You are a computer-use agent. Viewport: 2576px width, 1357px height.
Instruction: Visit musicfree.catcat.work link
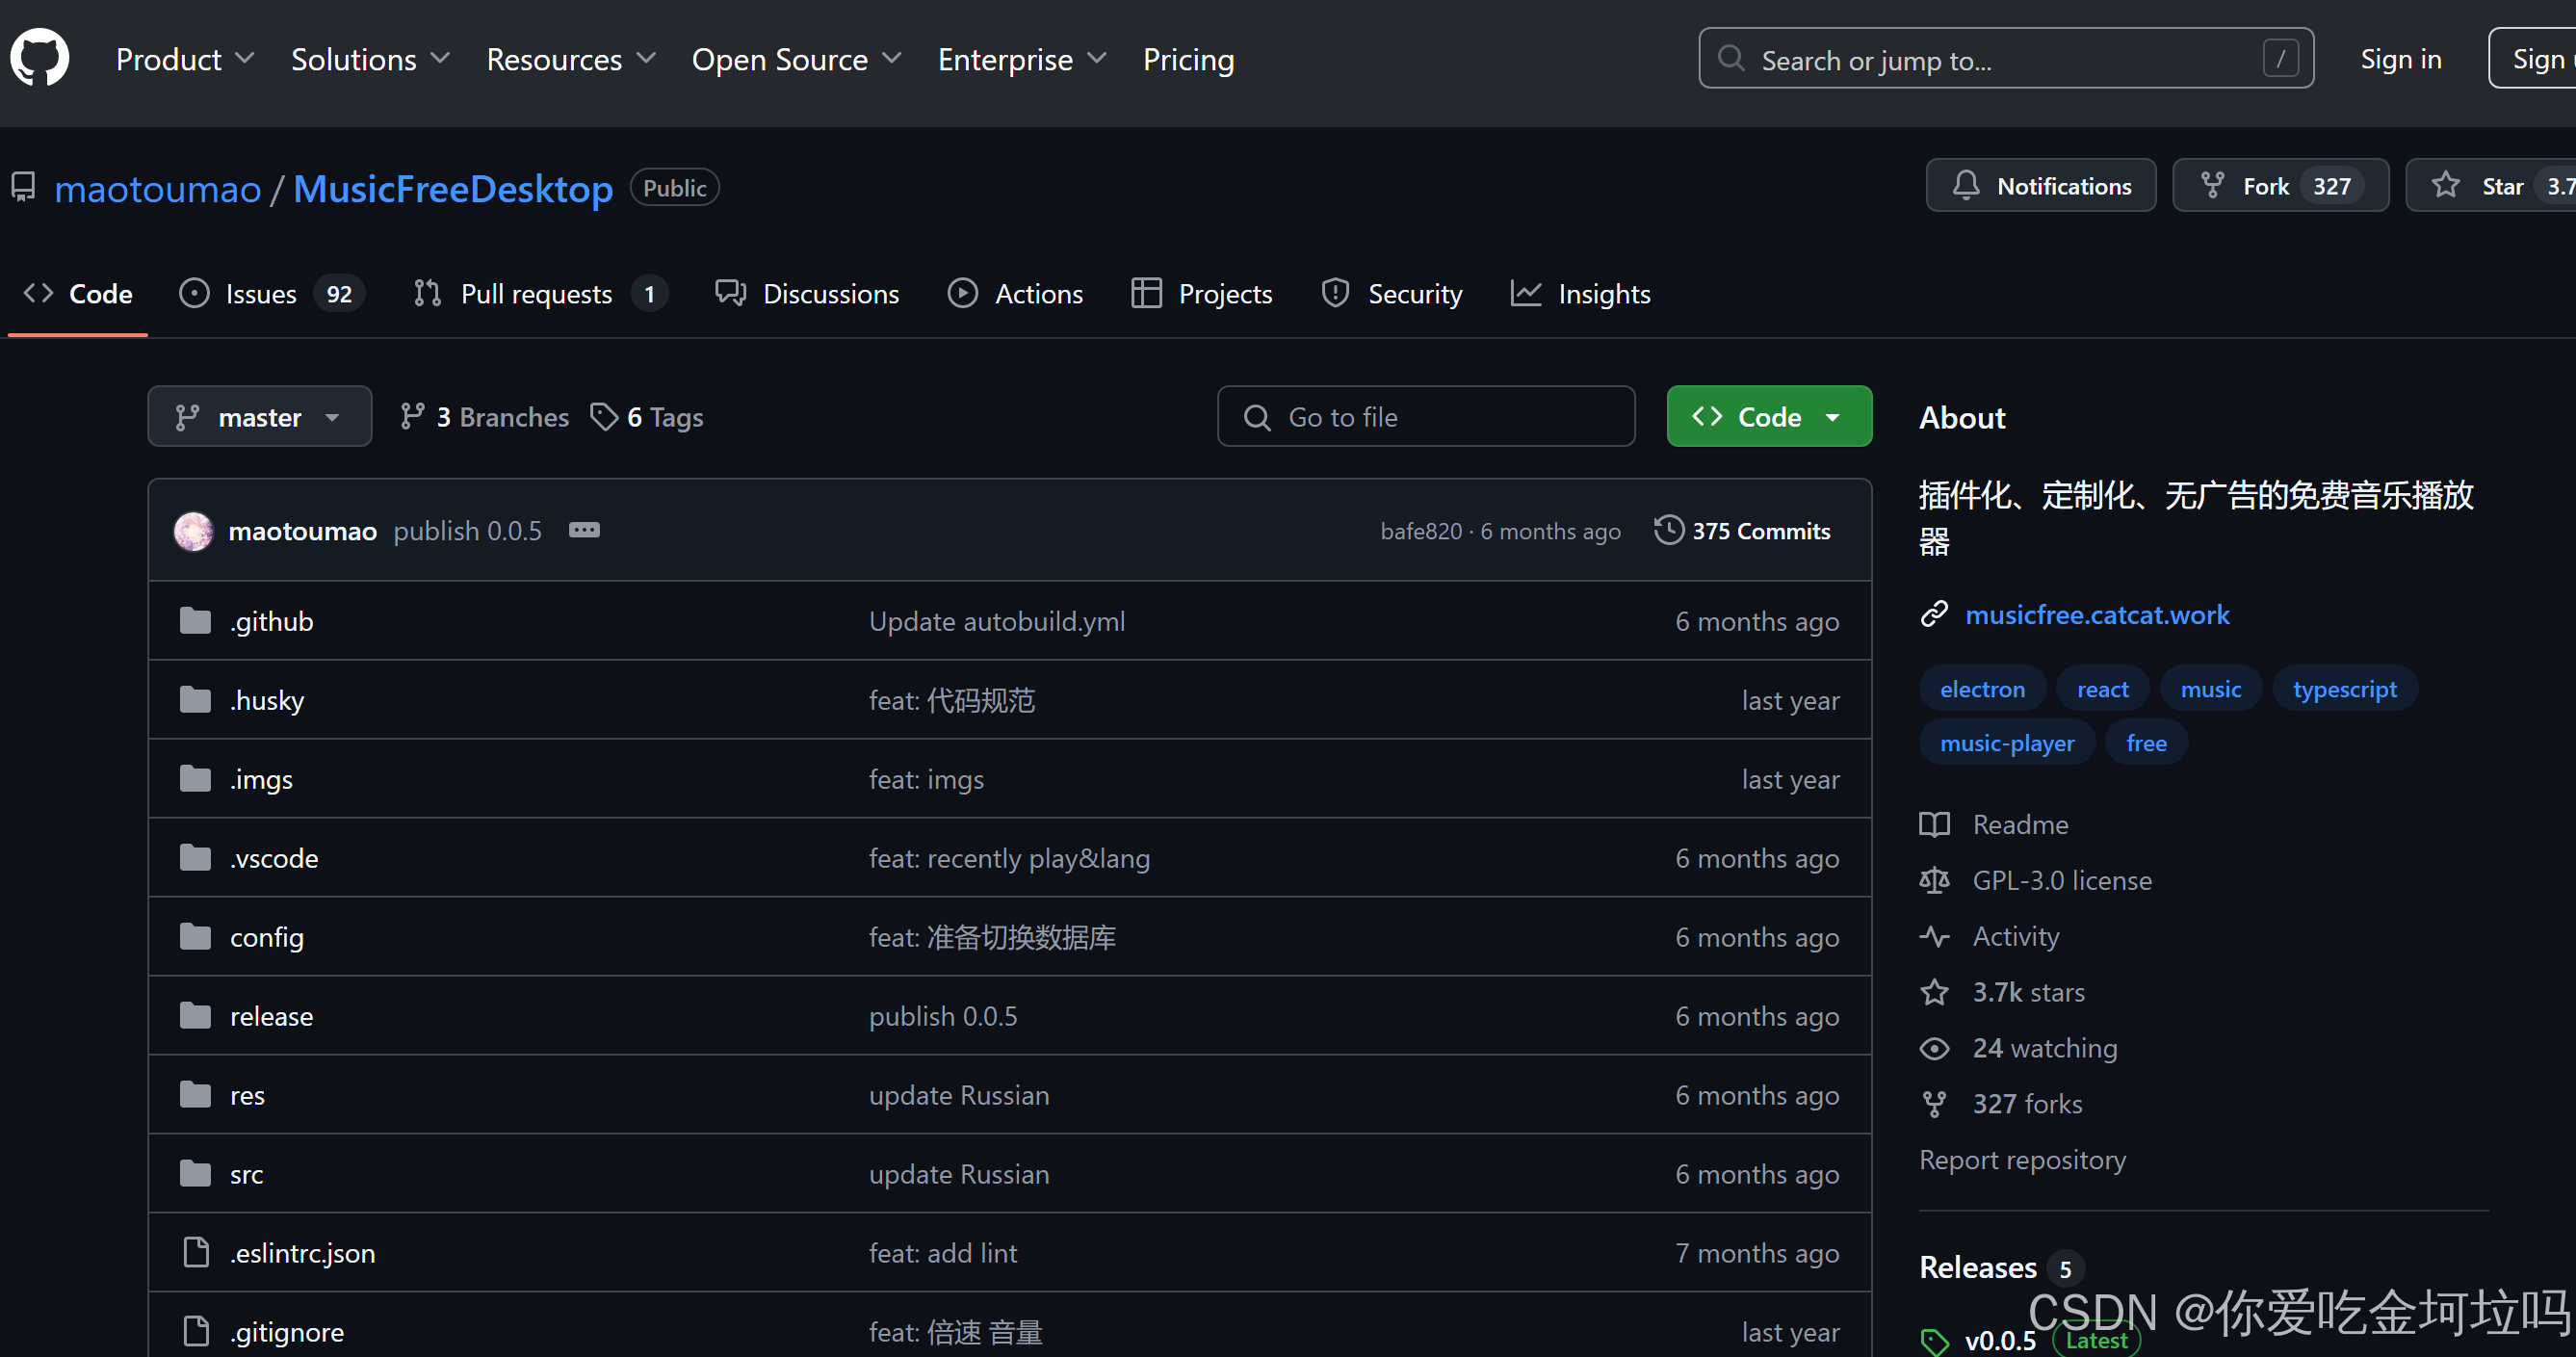[x=2097, y=614]
